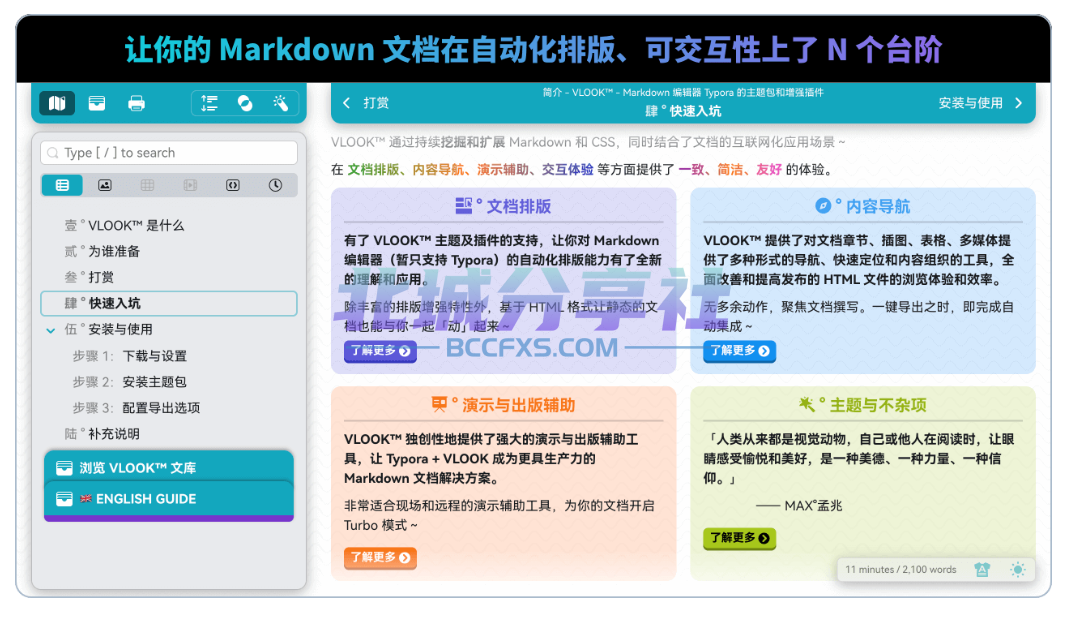Select the 为谁准备 outline item
This screenshot has width=1067, height=618.
102,251
